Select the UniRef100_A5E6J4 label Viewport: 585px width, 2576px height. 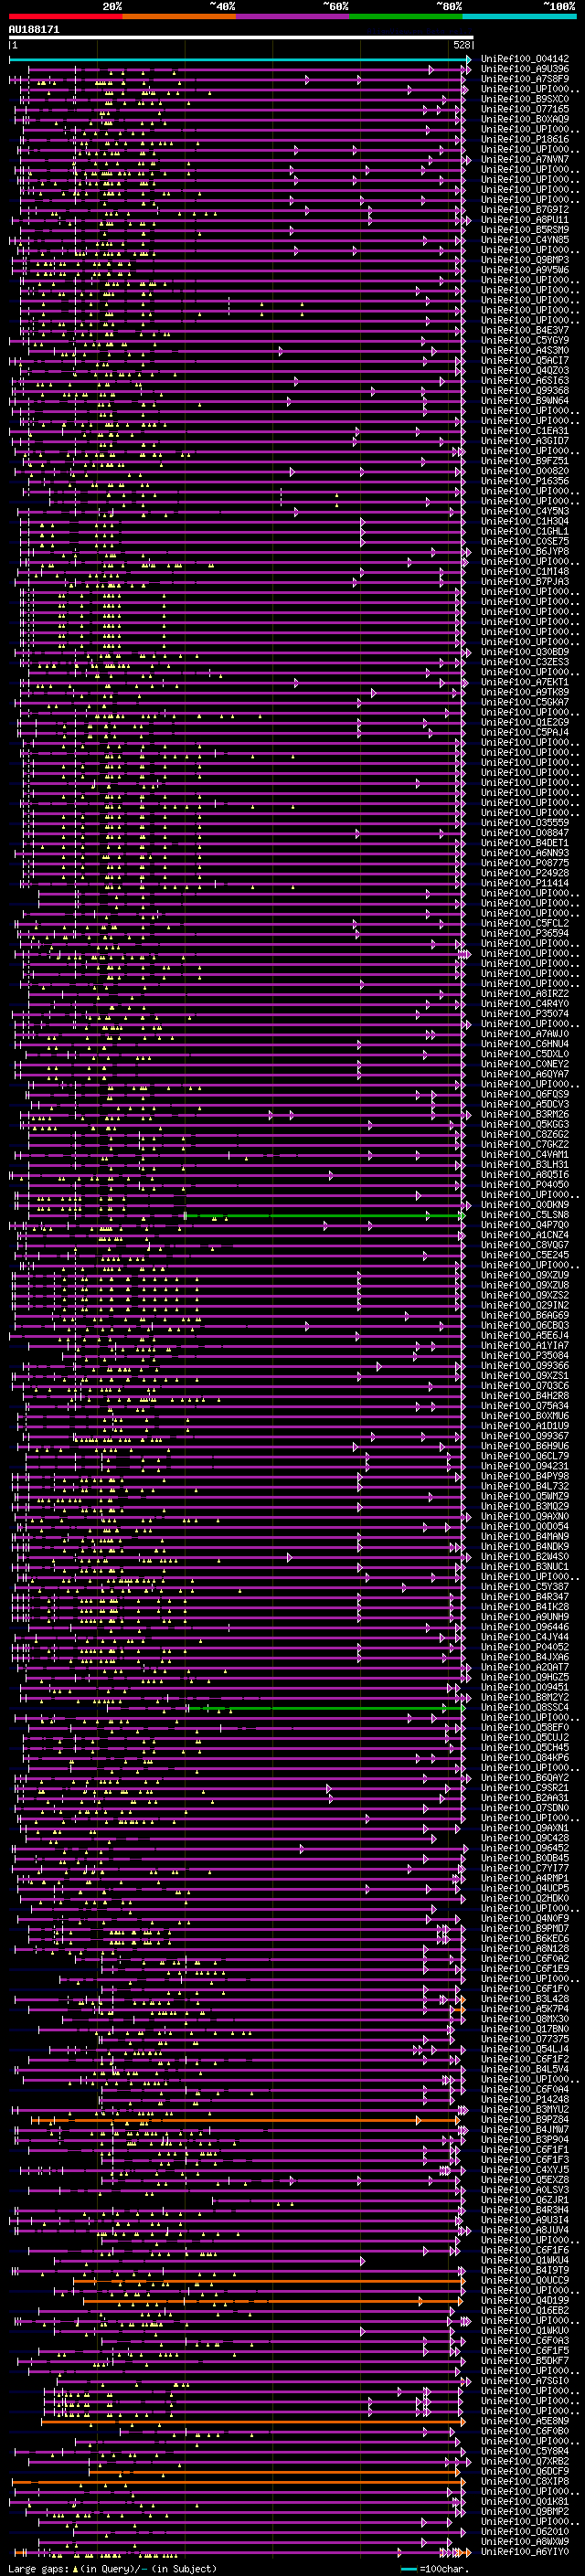(525, 1336)
